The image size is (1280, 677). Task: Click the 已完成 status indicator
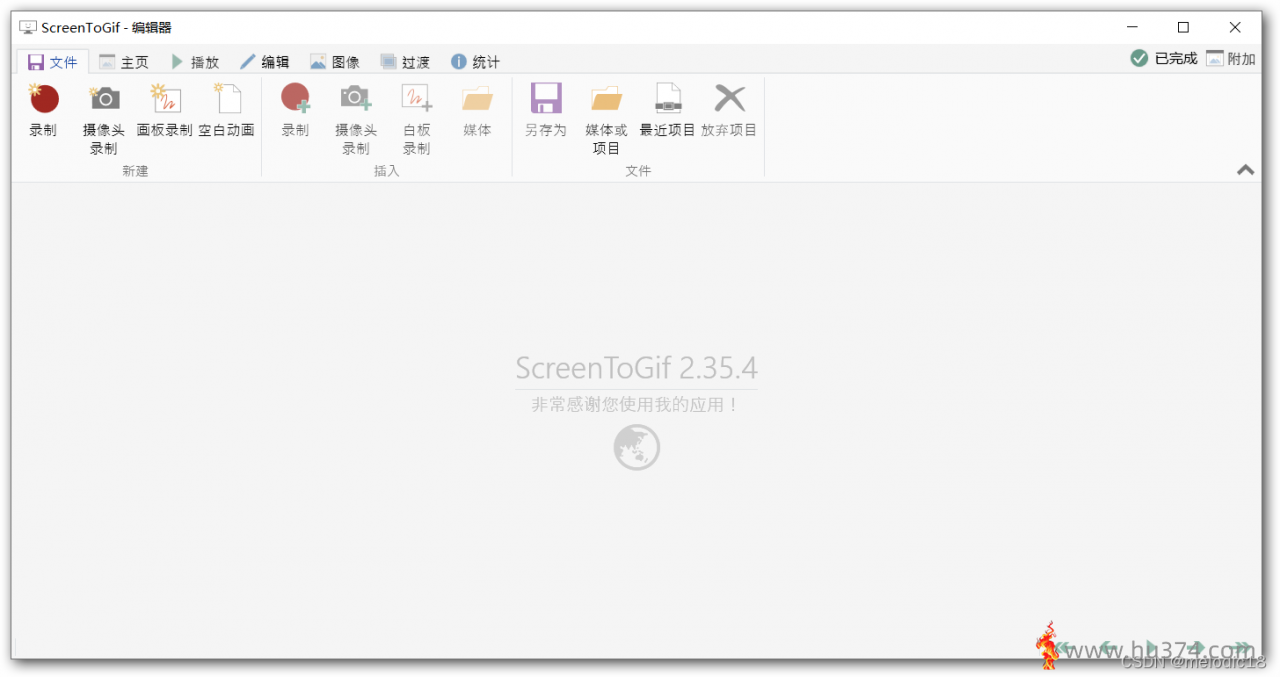[1164, 58]
